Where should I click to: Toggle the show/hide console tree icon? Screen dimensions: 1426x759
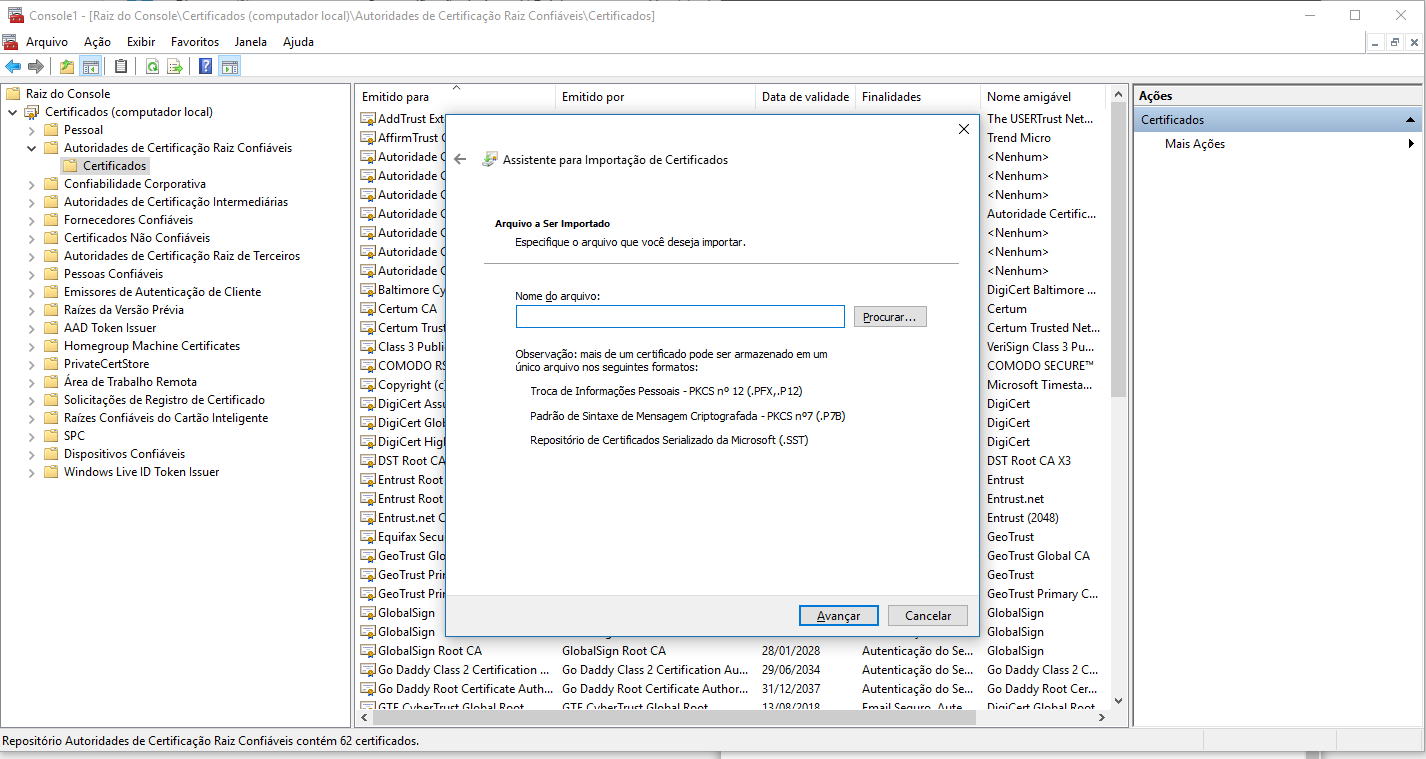(91, 67)
